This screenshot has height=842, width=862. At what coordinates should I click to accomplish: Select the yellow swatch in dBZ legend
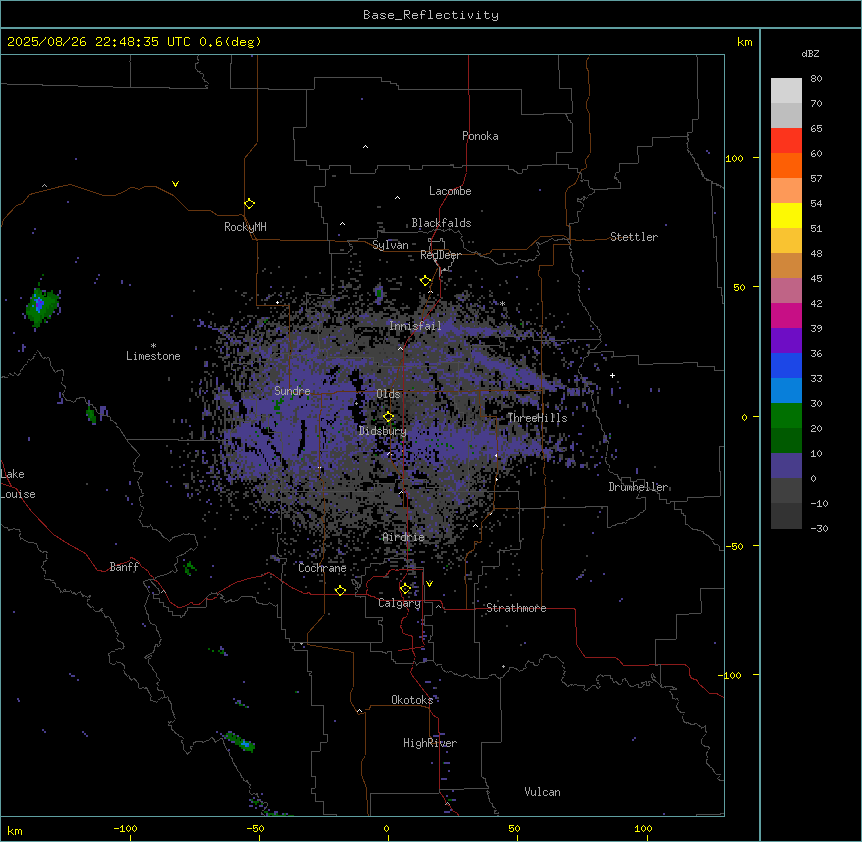(x=786, y=215)
